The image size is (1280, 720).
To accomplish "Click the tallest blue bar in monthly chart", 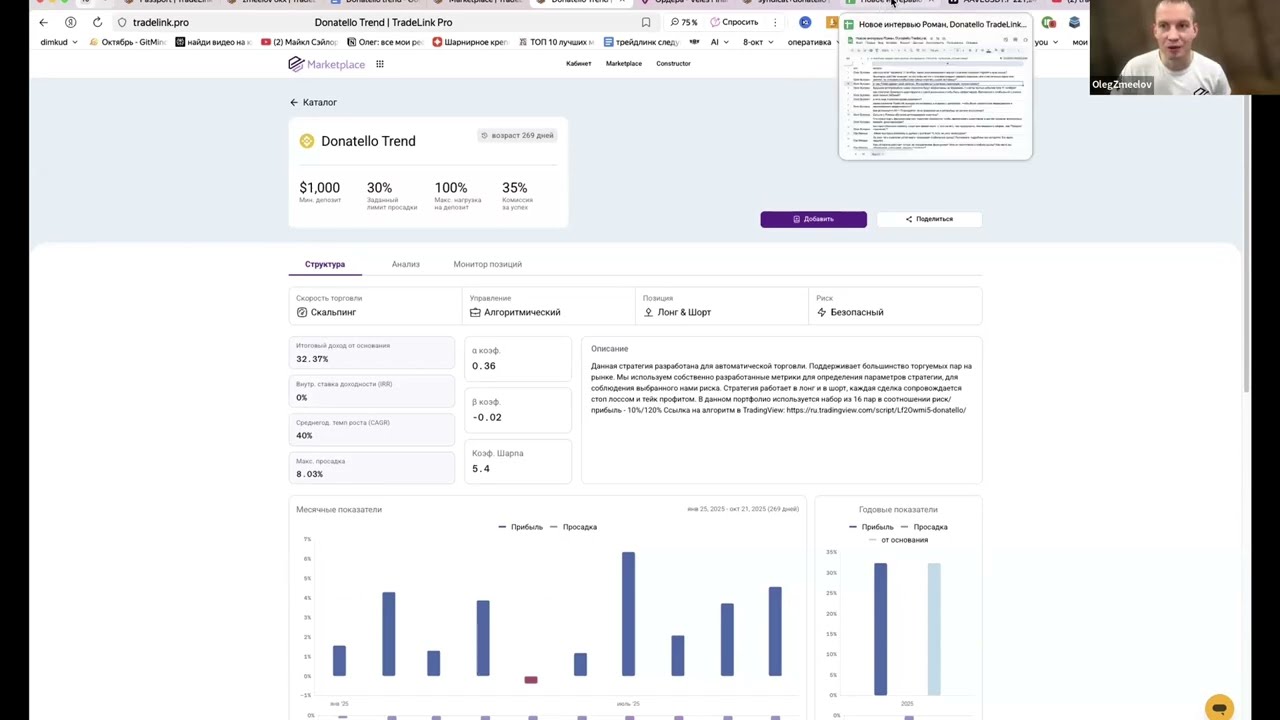I will 628,614.
